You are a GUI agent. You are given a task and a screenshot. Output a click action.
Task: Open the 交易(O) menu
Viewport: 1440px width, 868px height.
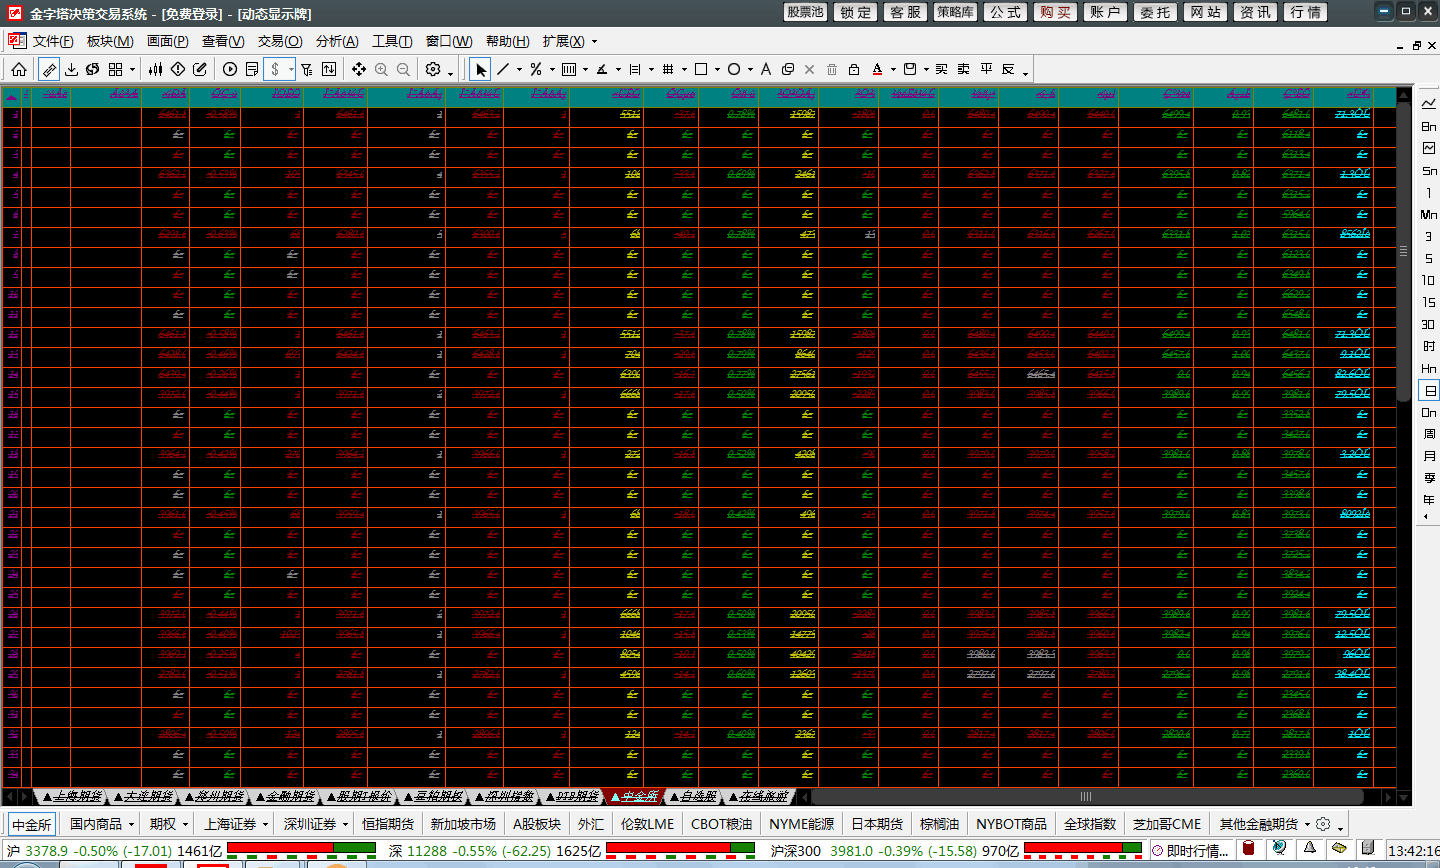pyautogui.click(x=280, y=41)
